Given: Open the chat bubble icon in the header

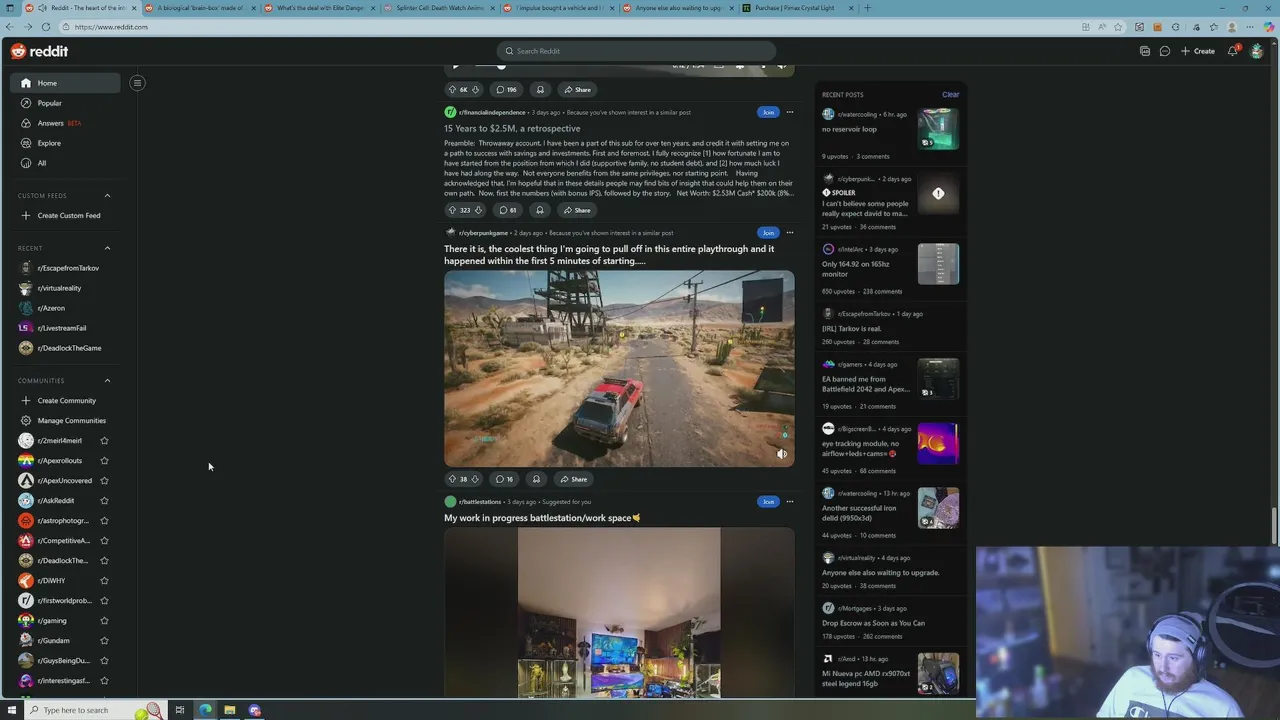Looking at the screenshot, I should tap(1165, 51).
